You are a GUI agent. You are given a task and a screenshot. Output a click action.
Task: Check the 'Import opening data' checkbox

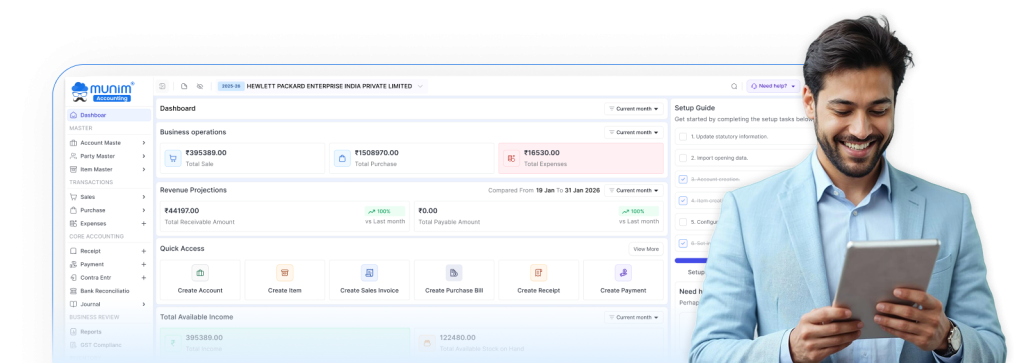coord(683,158)
